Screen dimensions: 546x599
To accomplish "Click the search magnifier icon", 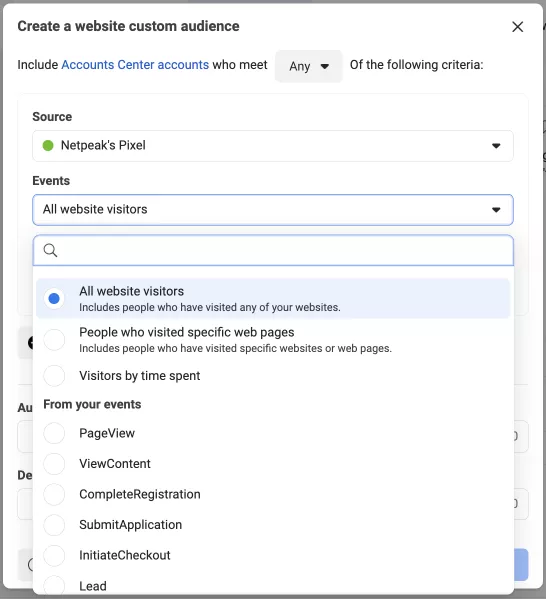I will tap(50, 251).
